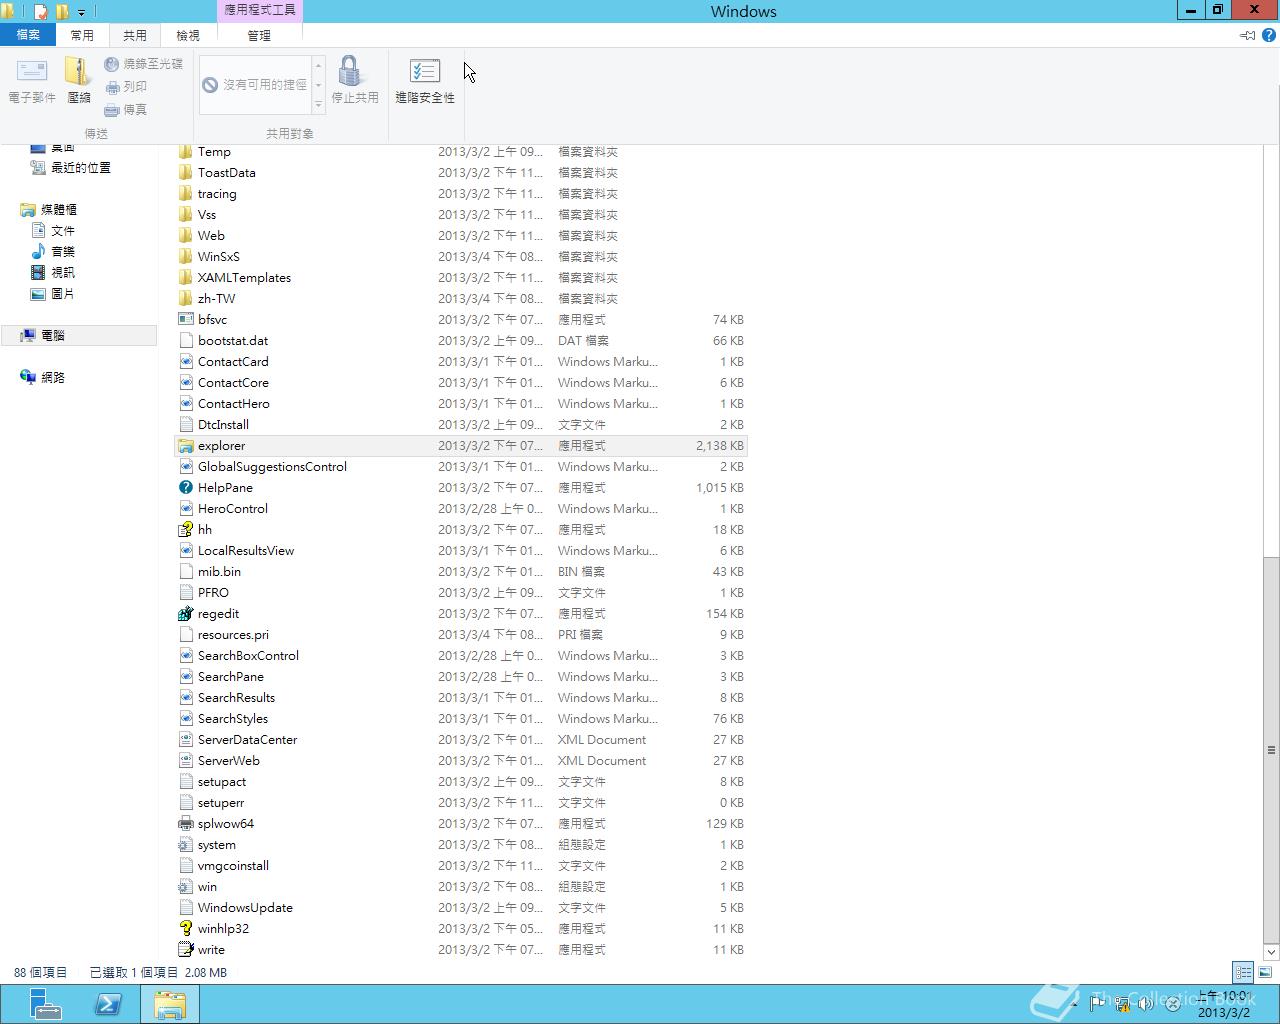Click the Properties icon in quick access toolbar
The width and height of the screenshot is (1280, 1024).
point(41,12)
